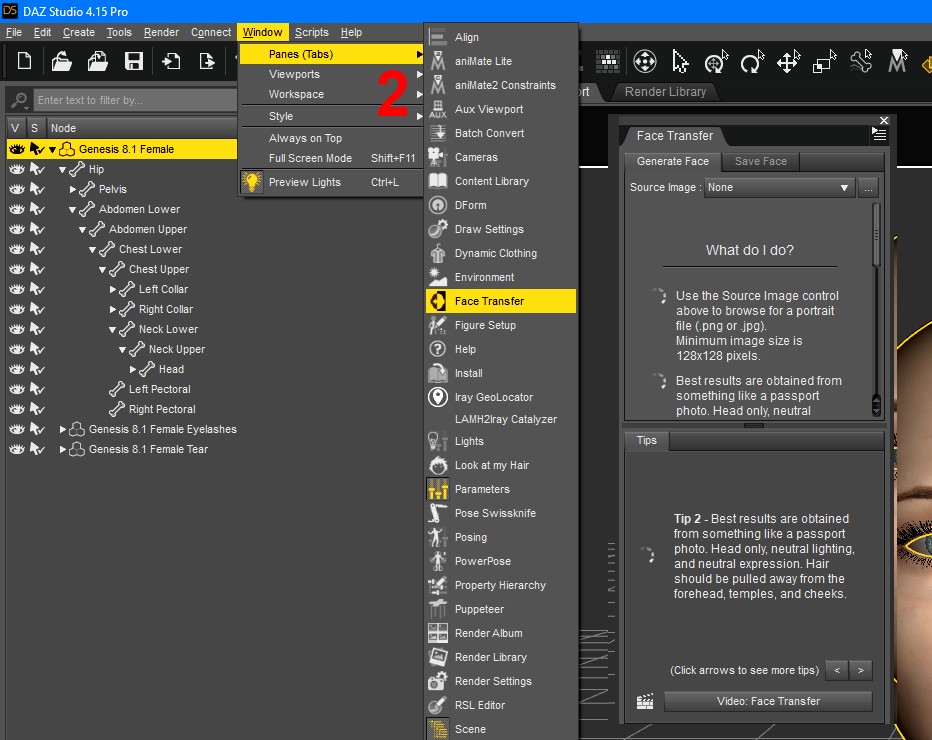The height and width of the screenshot is (740, 932).
Task: Expand Genesis 8.1 Female Eyelashes node
Action: (62, 429)
